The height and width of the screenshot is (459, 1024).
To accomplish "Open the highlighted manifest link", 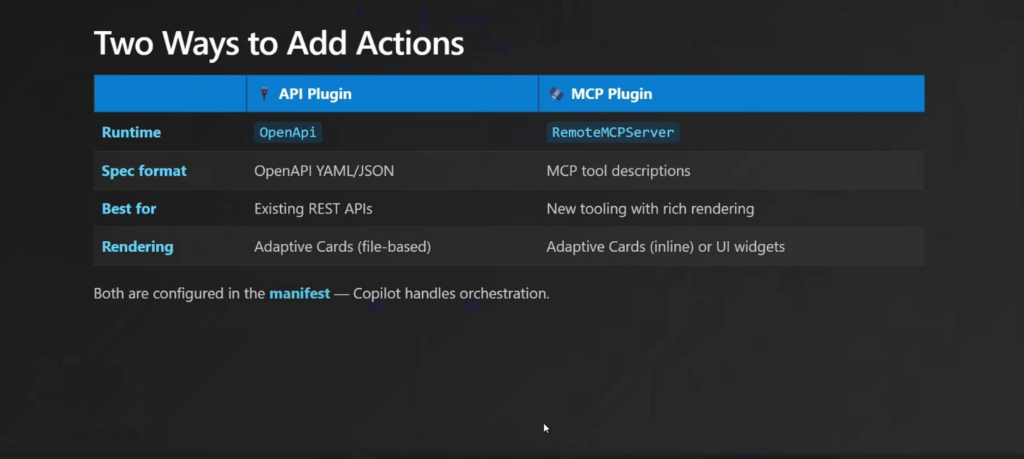I will [x=299, y=294].
